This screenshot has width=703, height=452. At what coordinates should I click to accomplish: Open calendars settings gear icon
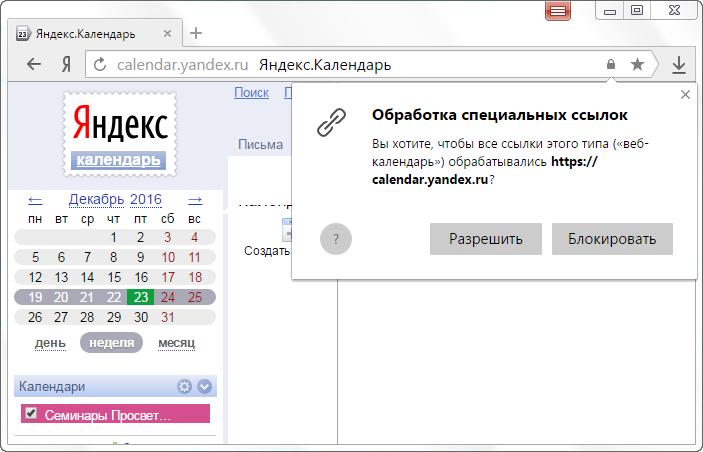[x=184, y=387]
